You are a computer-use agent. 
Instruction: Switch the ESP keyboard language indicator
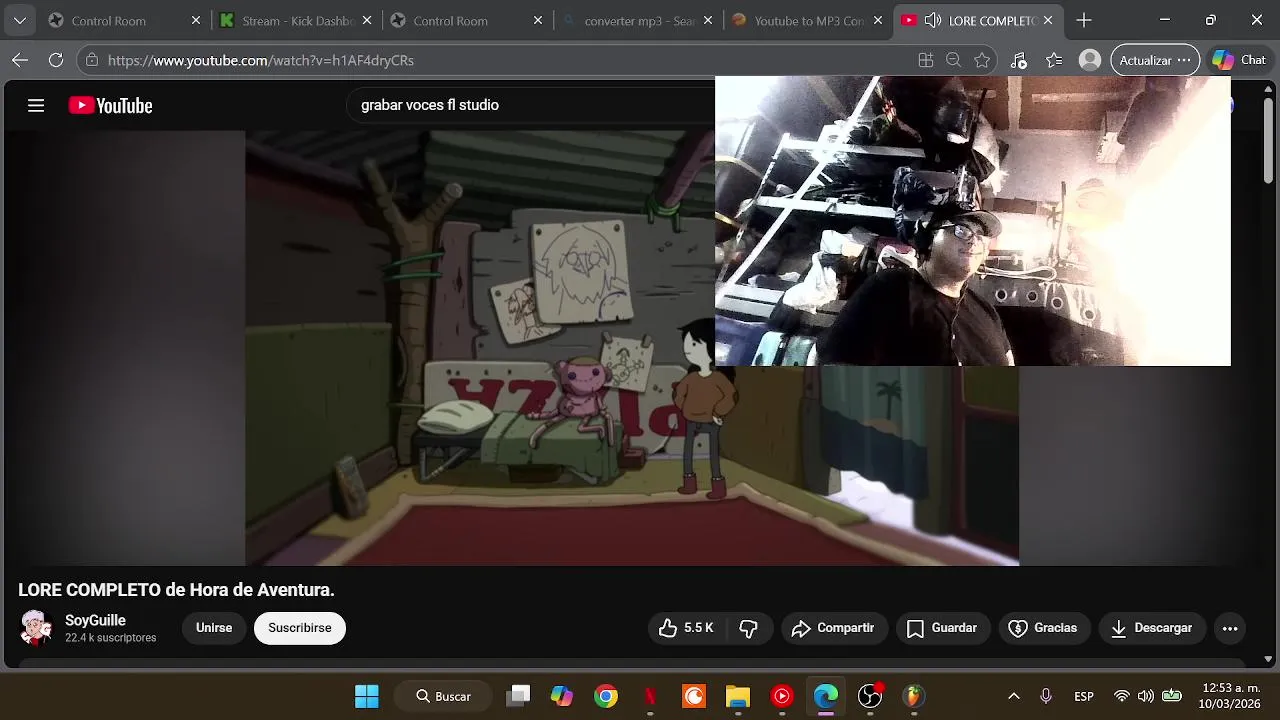1084,696
